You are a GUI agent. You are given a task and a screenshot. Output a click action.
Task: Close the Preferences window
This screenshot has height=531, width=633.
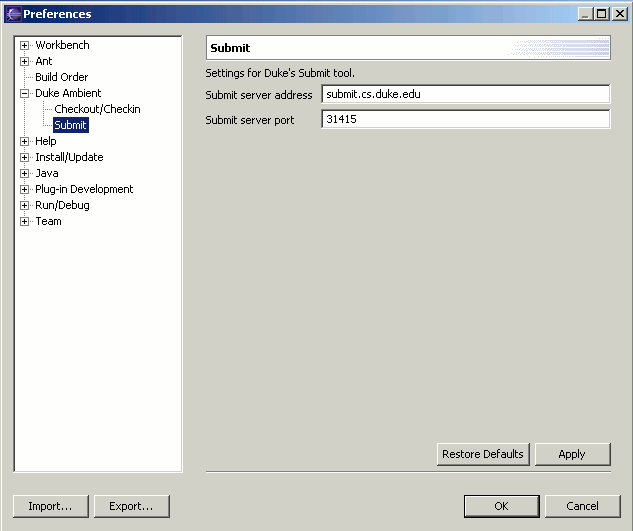(x=620, y=14)
